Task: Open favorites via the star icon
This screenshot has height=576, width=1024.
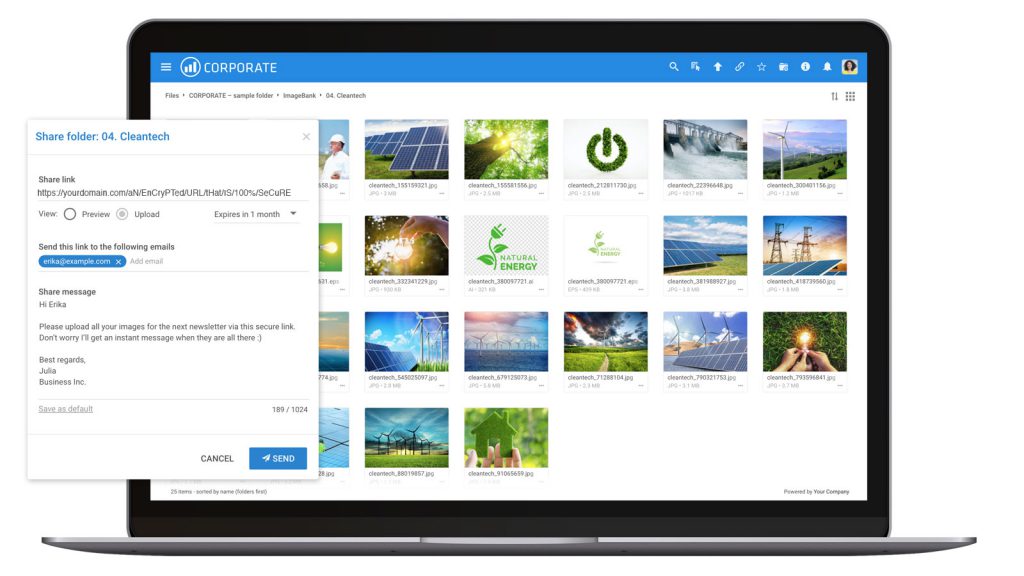Action: 761,66
